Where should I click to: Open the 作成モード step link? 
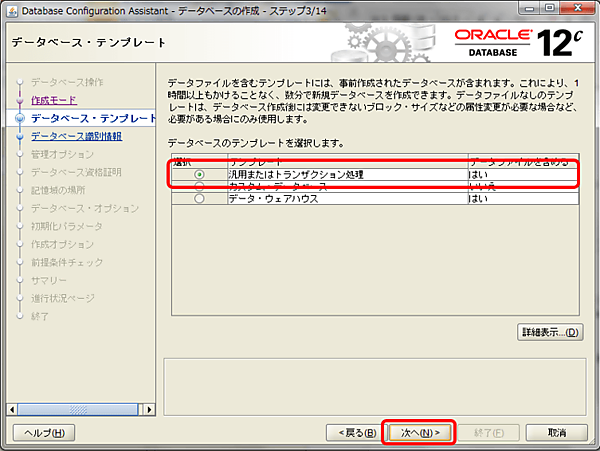tap(54, 100)
